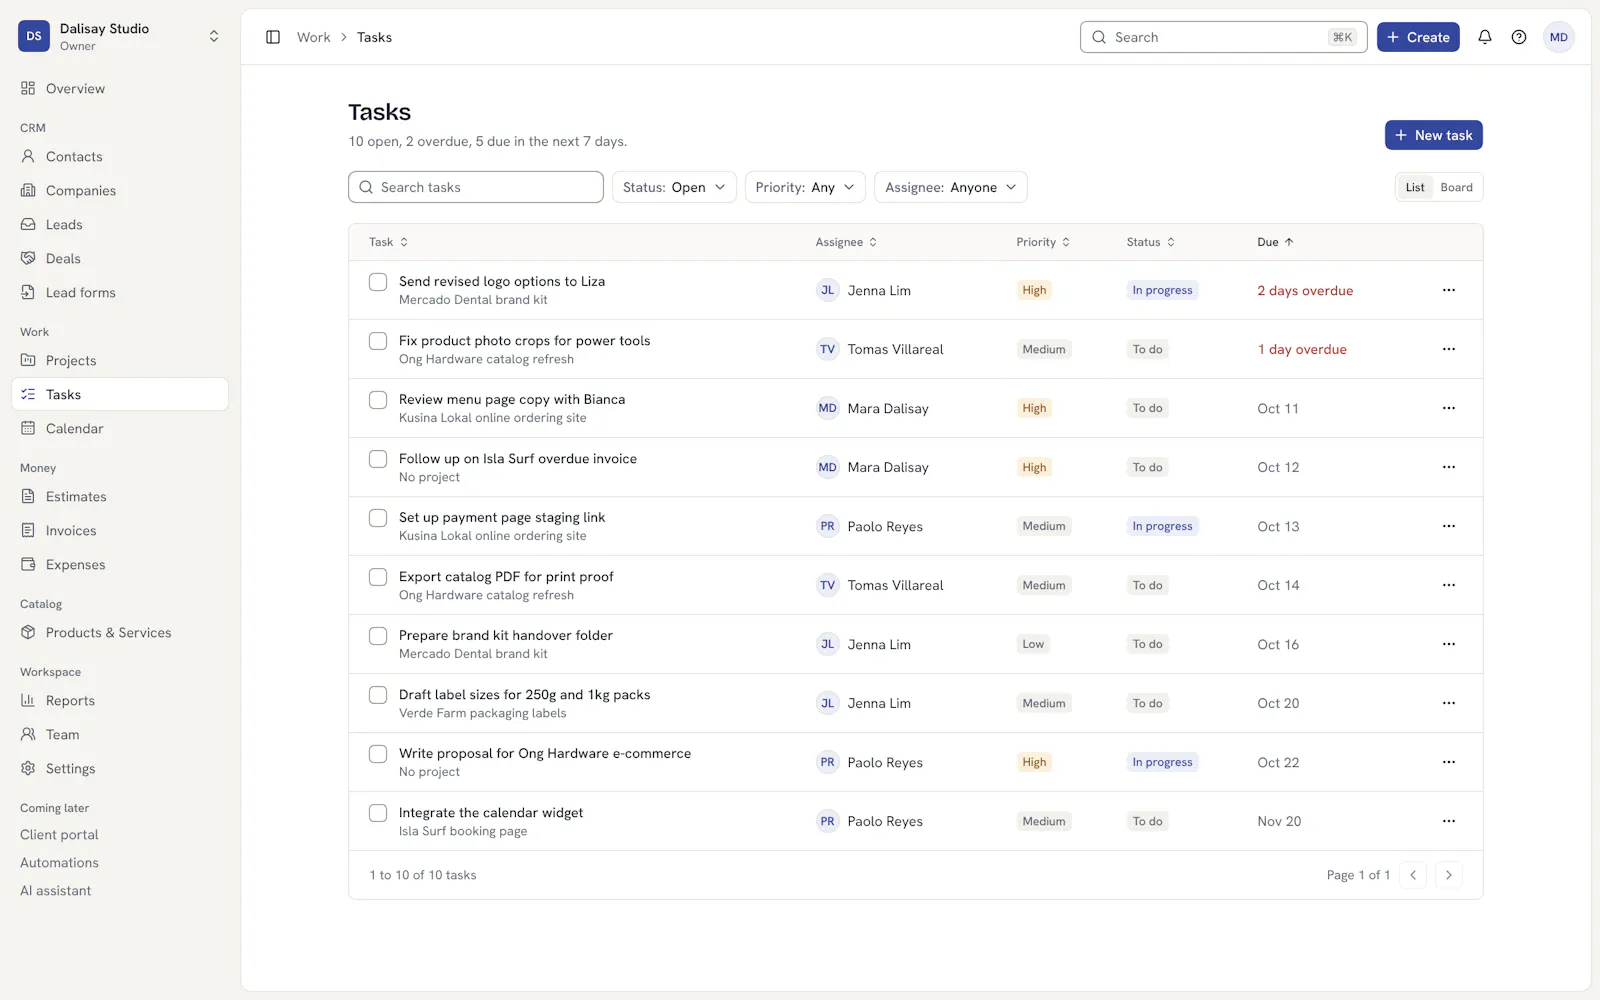Click the New task button
The height and width of the screenshot is (1000, 1600).
click(x=1433, y=135)
